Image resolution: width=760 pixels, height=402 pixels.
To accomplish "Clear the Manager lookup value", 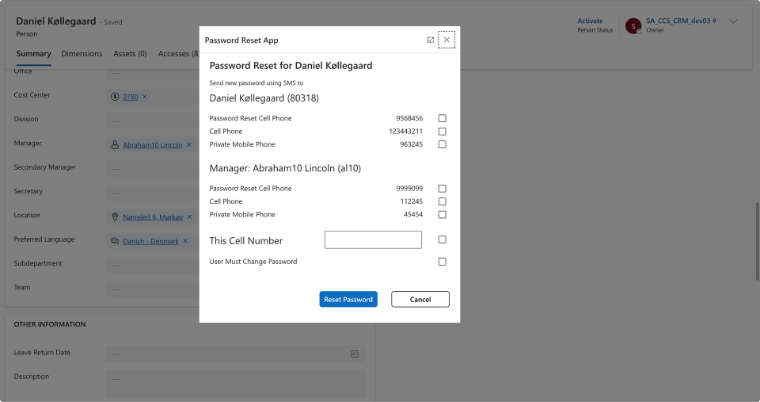I will click(x=189, y=144).
